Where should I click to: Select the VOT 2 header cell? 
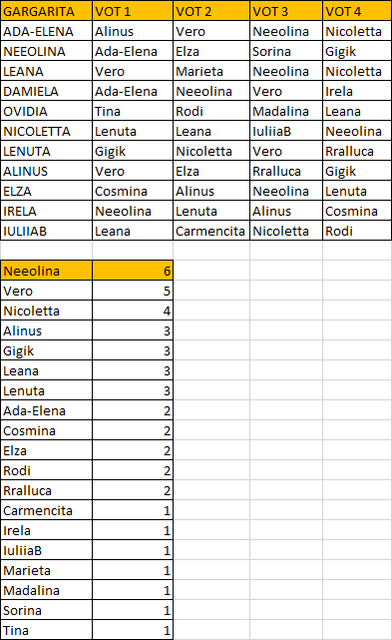pos(211,11)
